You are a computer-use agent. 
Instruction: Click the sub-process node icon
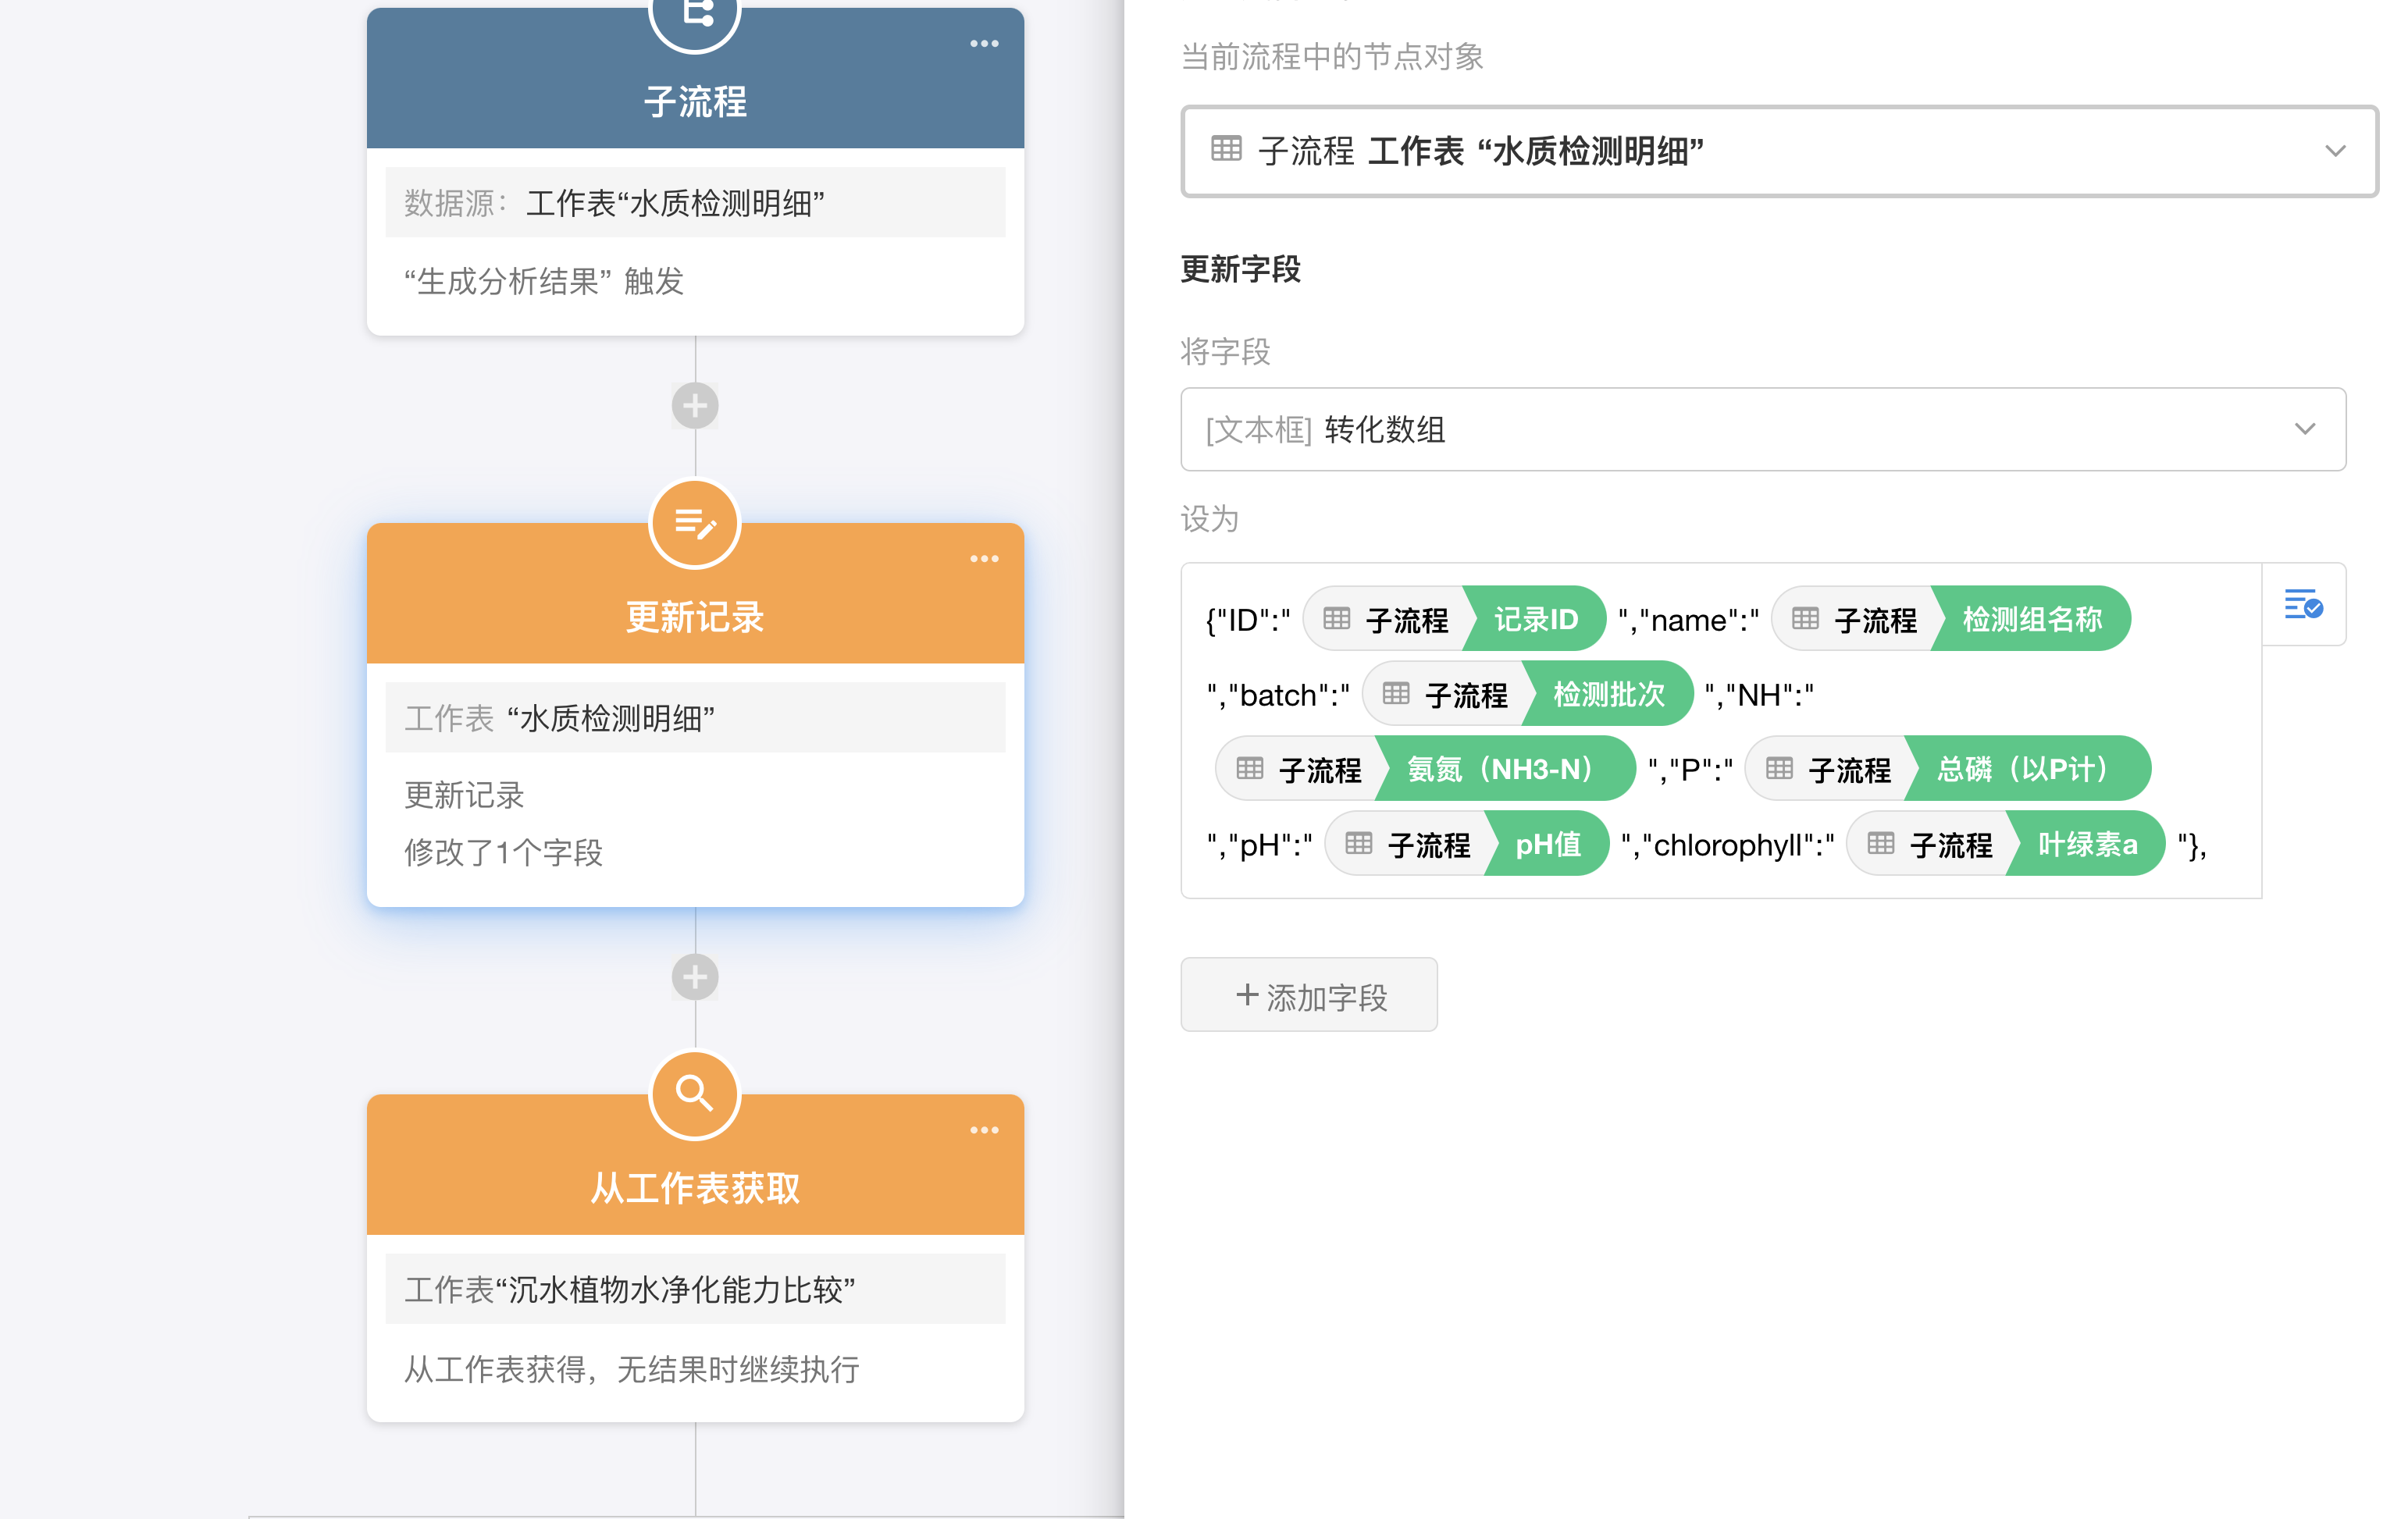point(695,15)
